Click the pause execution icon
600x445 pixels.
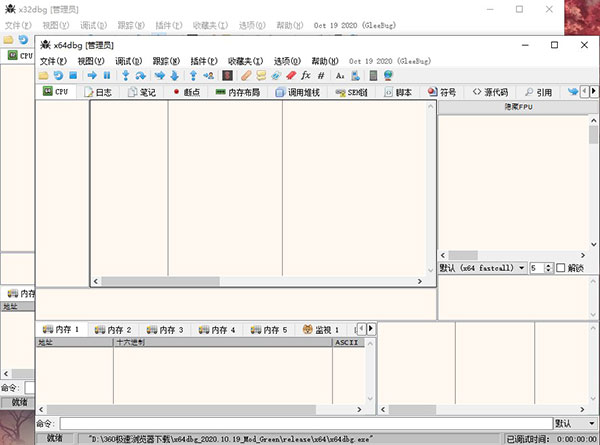click(x=107, y=75)
